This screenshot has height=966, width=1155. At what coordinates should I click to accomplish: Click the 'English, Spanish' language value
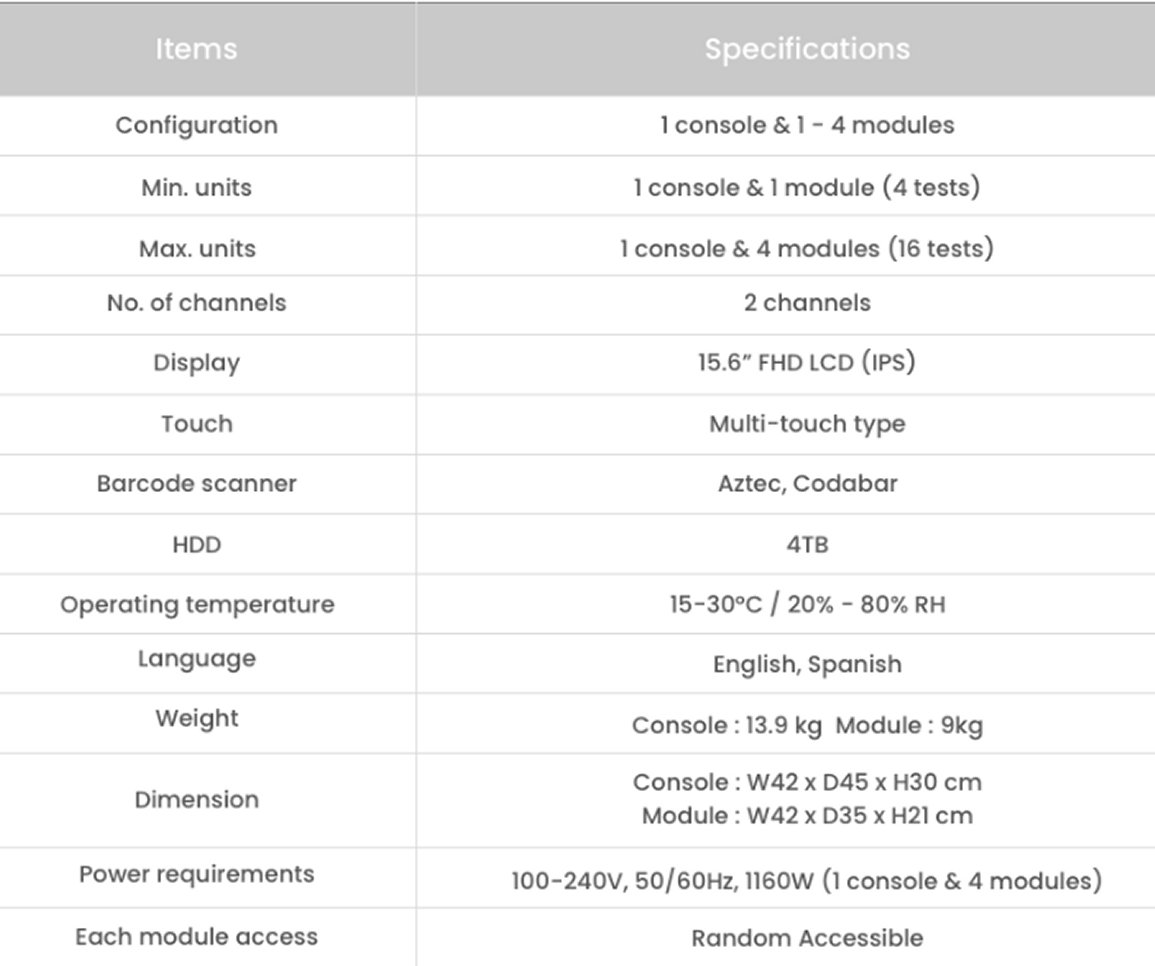tap(807, 664)
